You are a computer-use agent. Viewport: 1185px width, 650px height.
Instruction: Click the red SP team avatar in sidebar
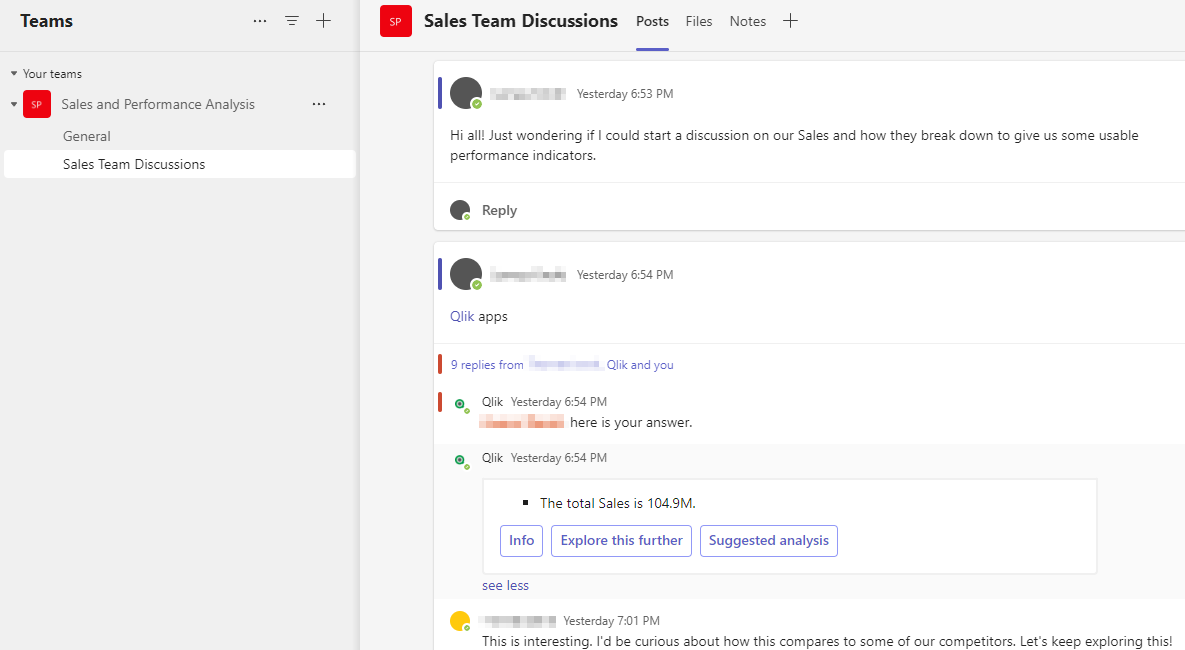pos(37,104)
